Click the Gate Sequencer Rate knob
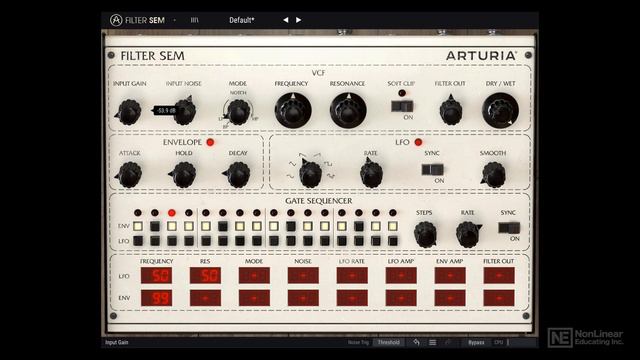Viewport: 640px width, 360px height. tap(468, 234)
